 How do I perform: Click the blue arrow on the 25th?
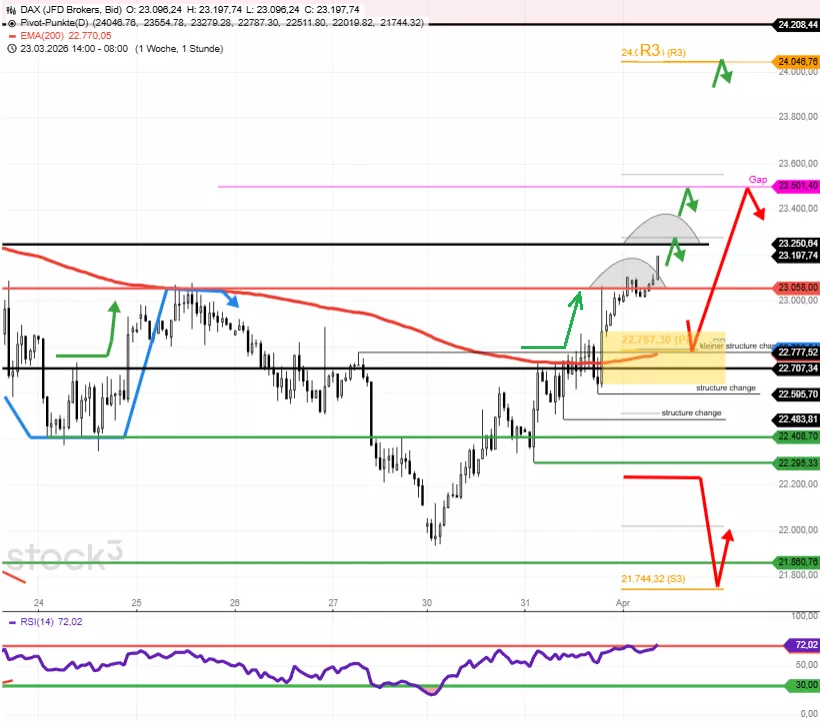pos(231,298)
